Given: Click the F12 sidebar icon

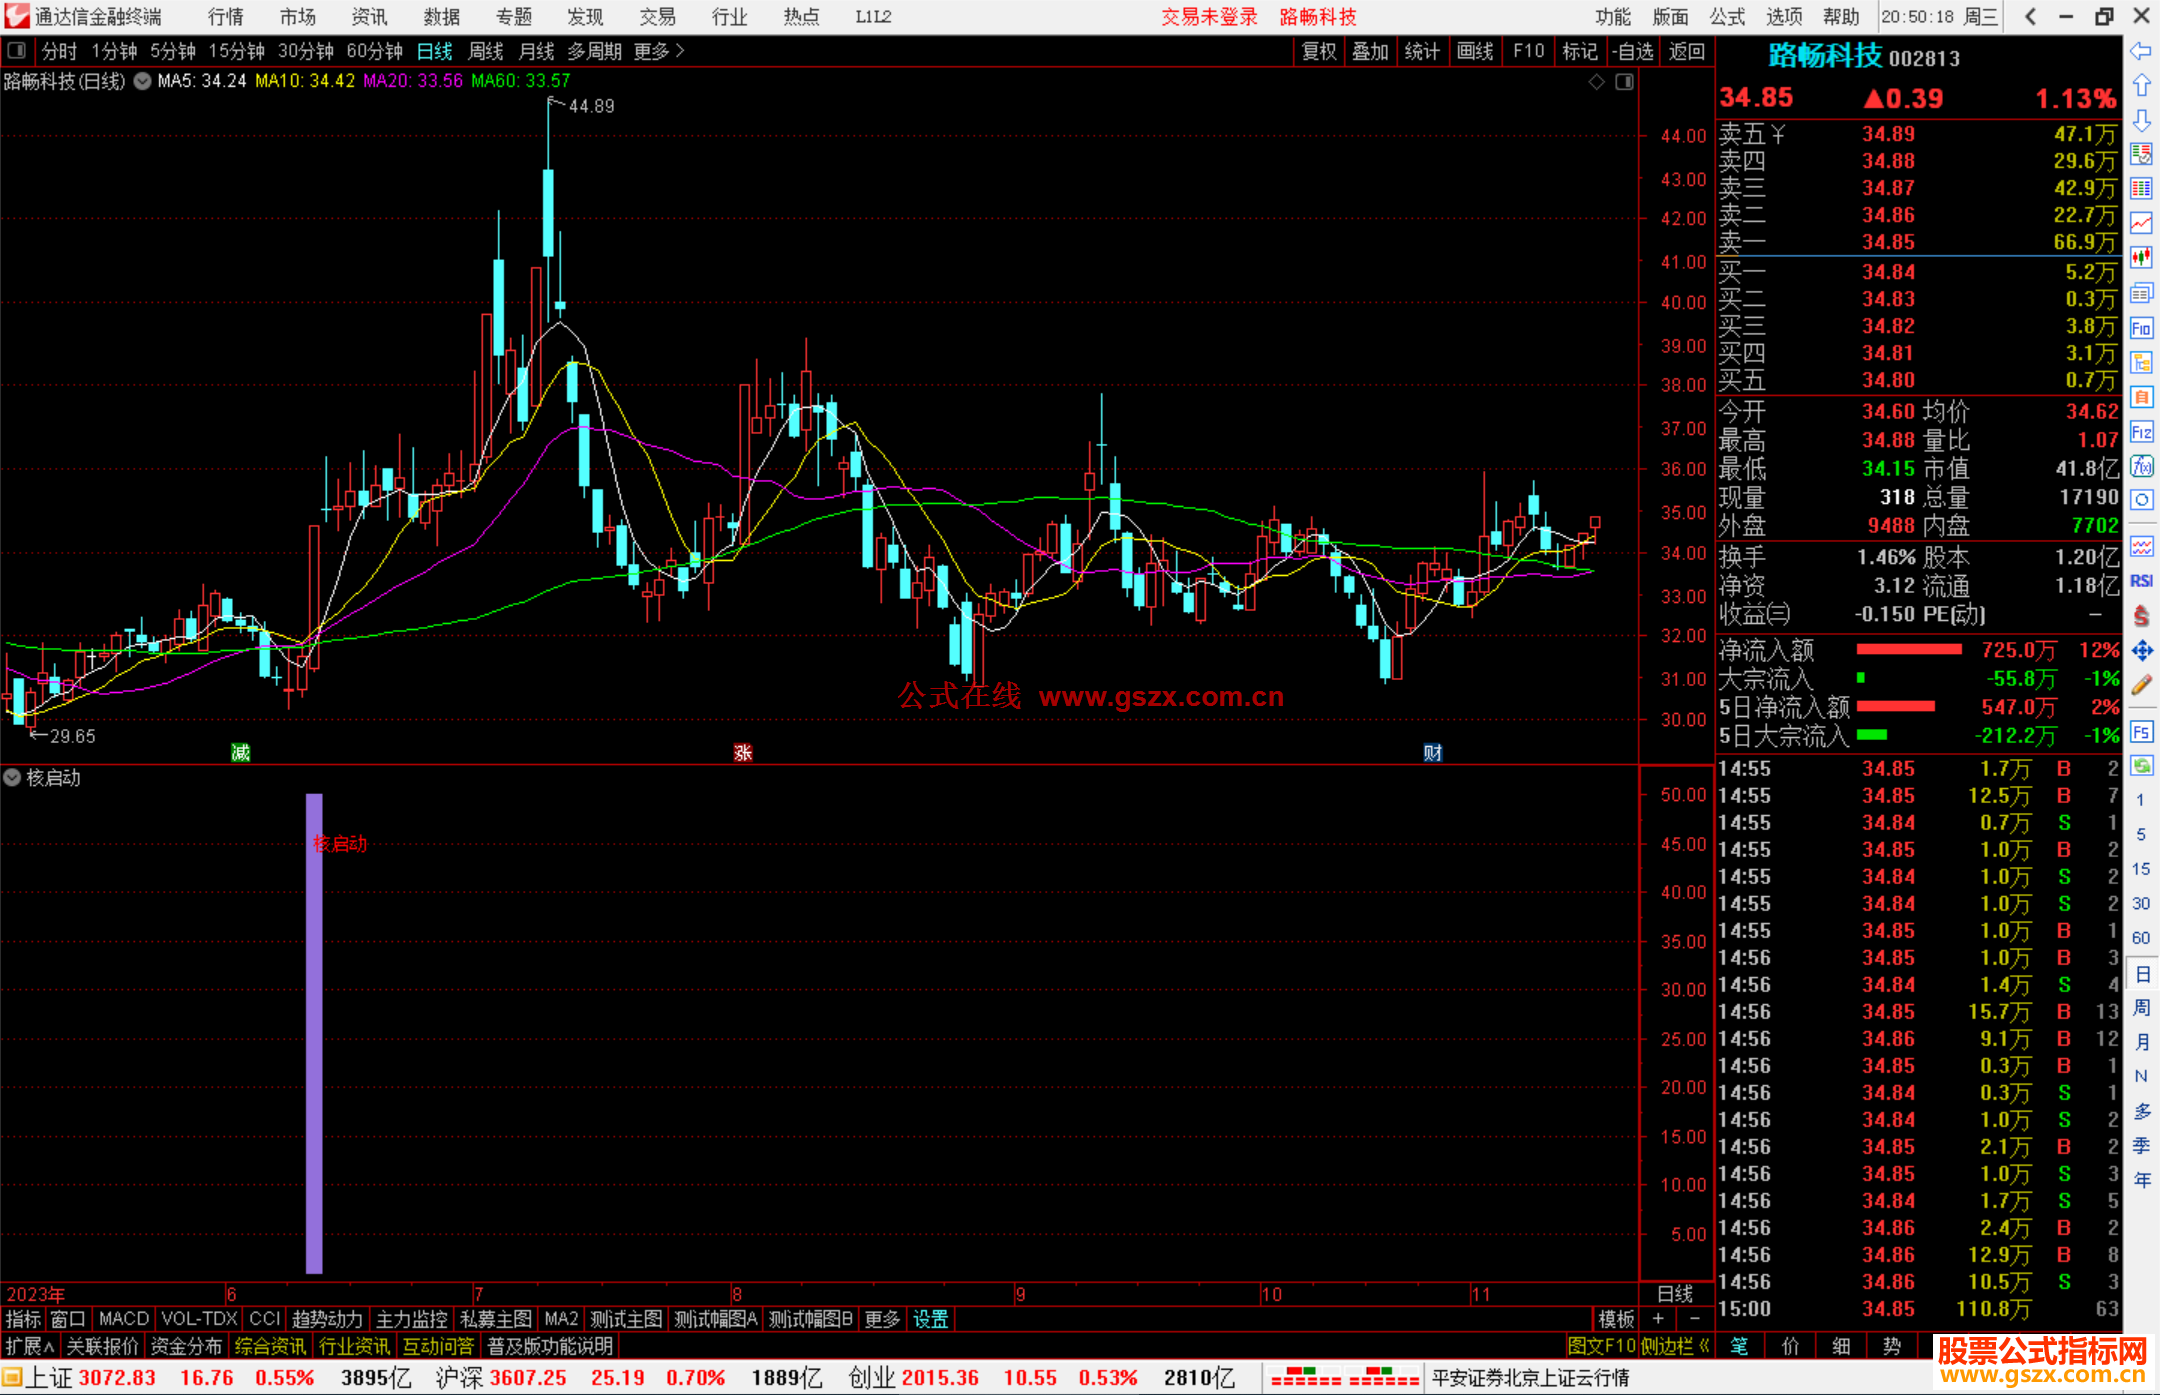Looking at the screenshot, I should pyautogui.click(x=2141, y=432).
